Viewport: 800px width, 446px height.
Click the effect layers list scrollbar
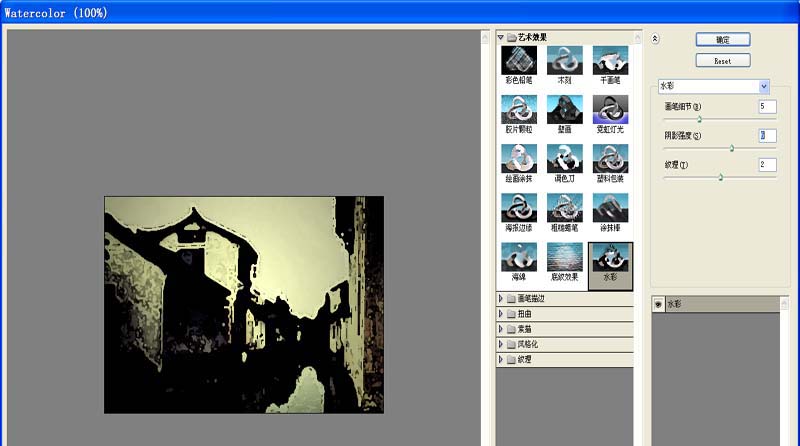click(x=784, y=371)
